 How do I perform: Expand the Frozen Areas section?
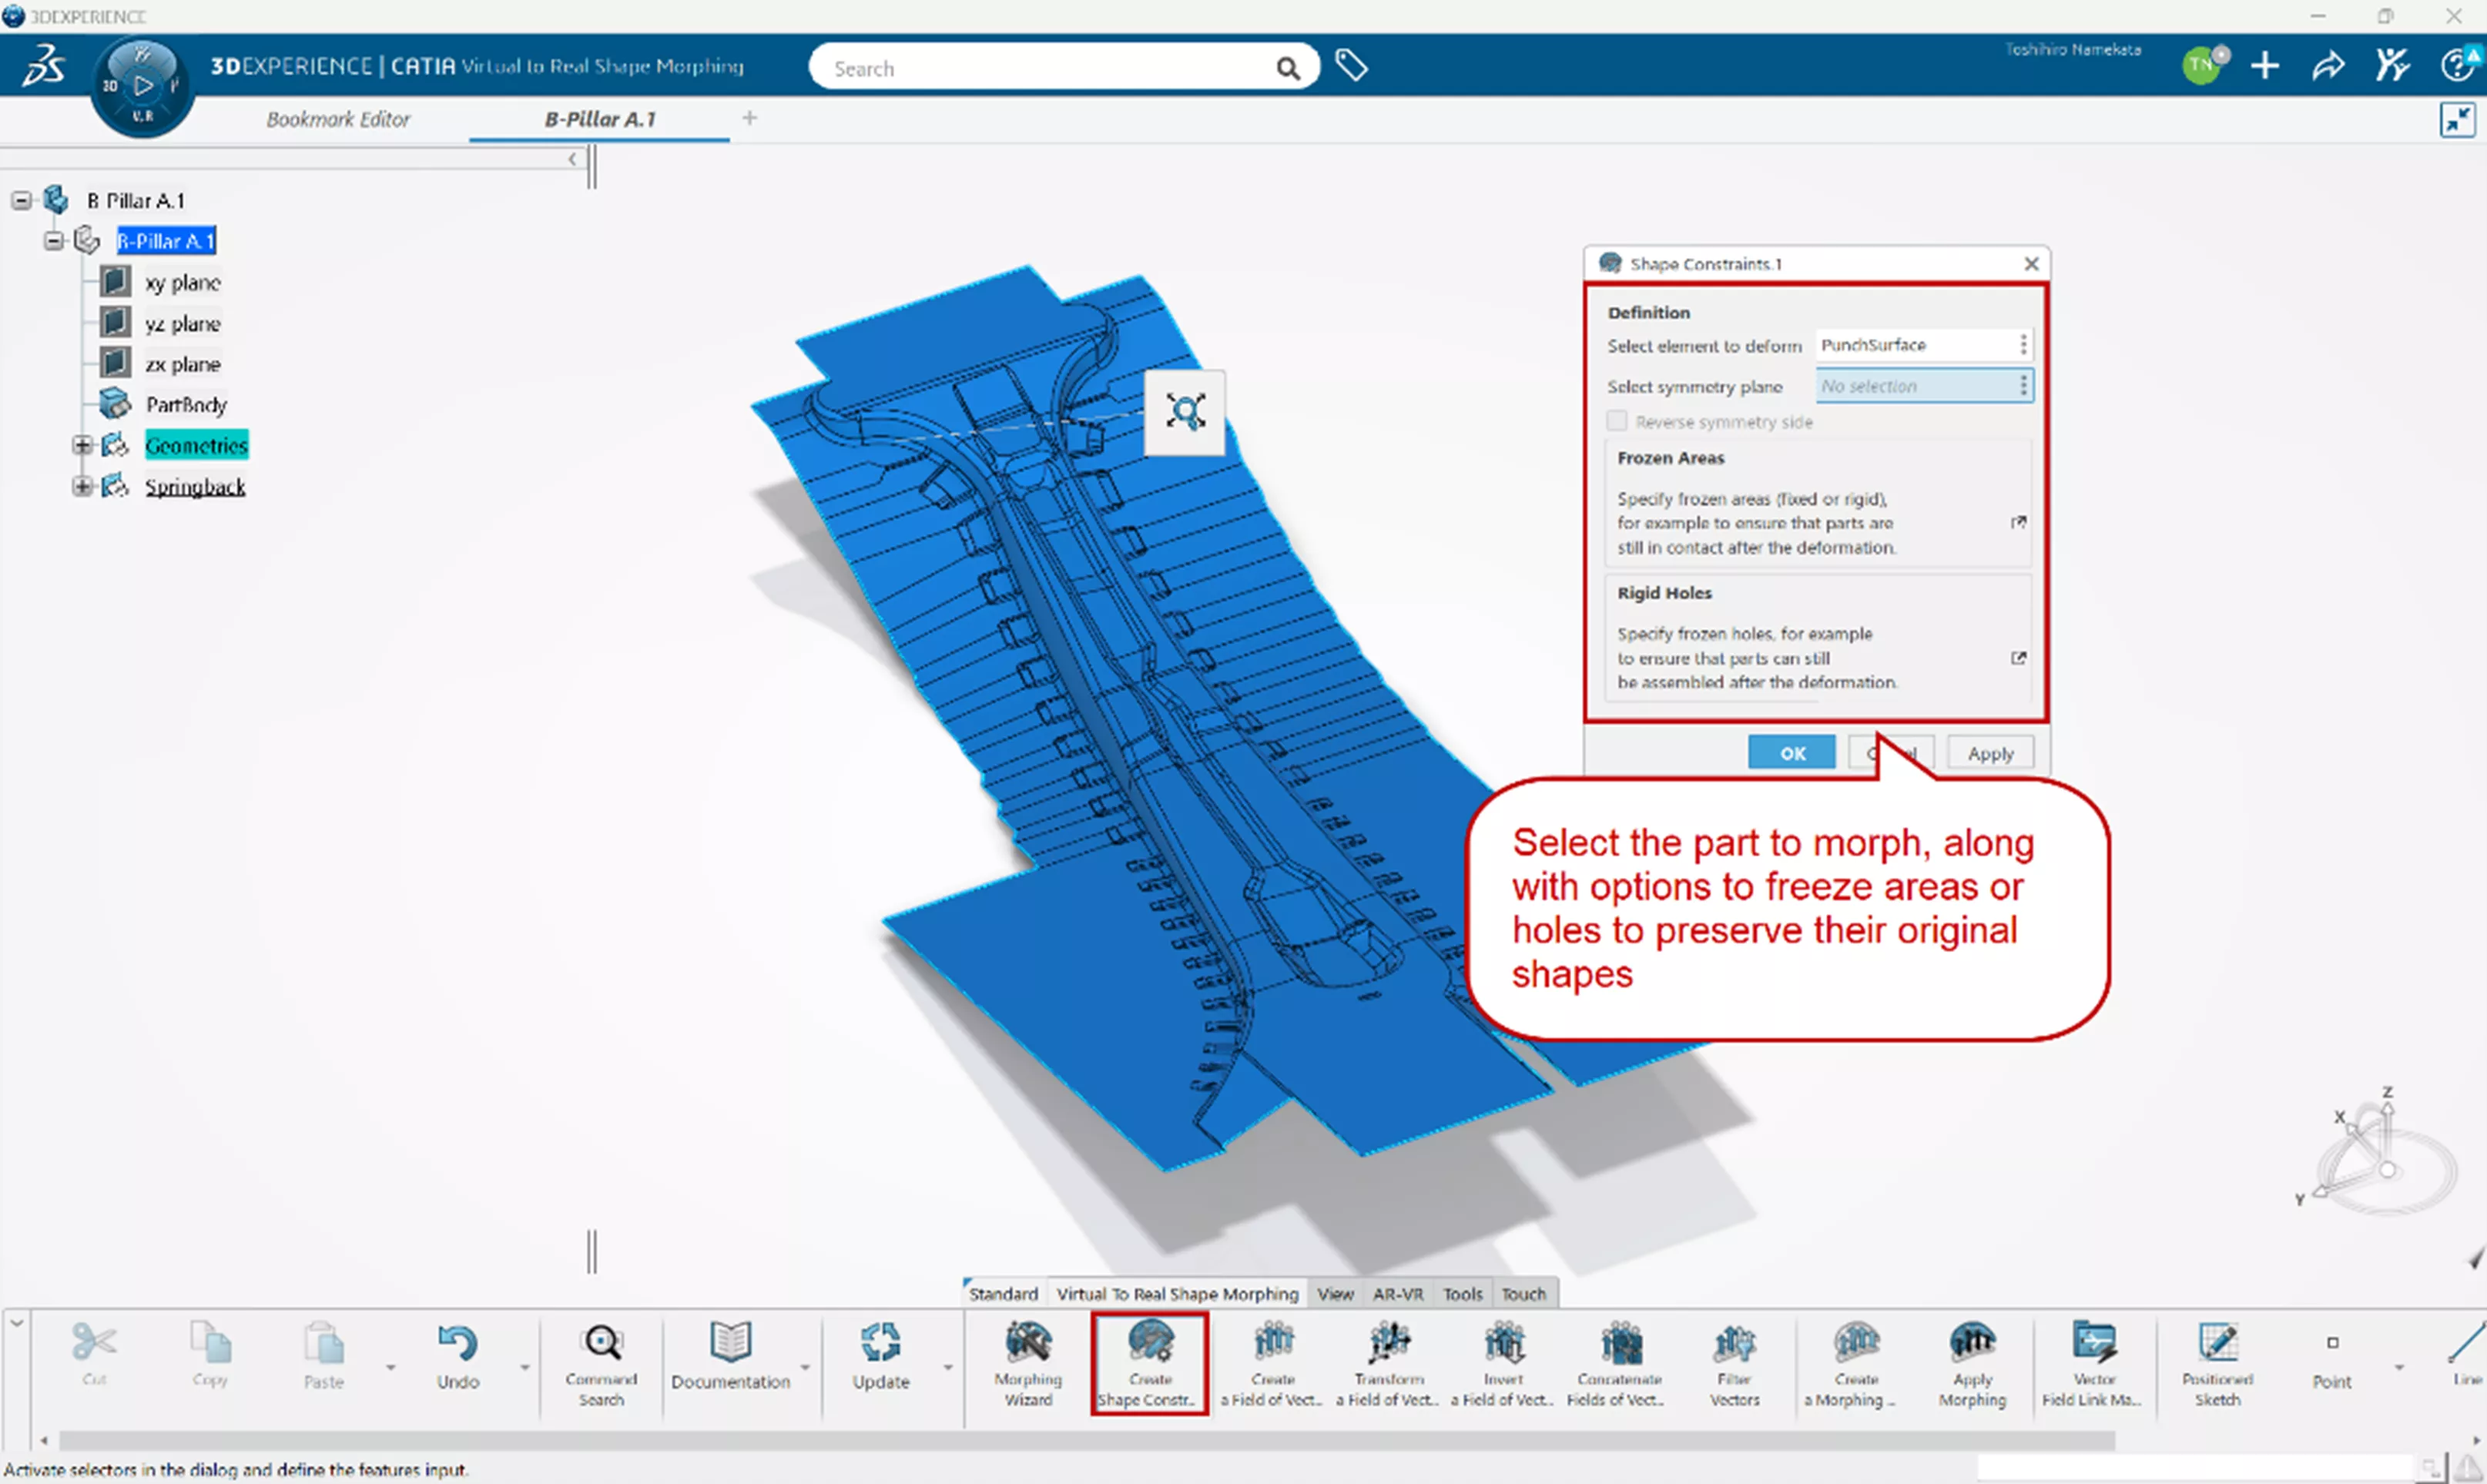(x=2018, y=522)
